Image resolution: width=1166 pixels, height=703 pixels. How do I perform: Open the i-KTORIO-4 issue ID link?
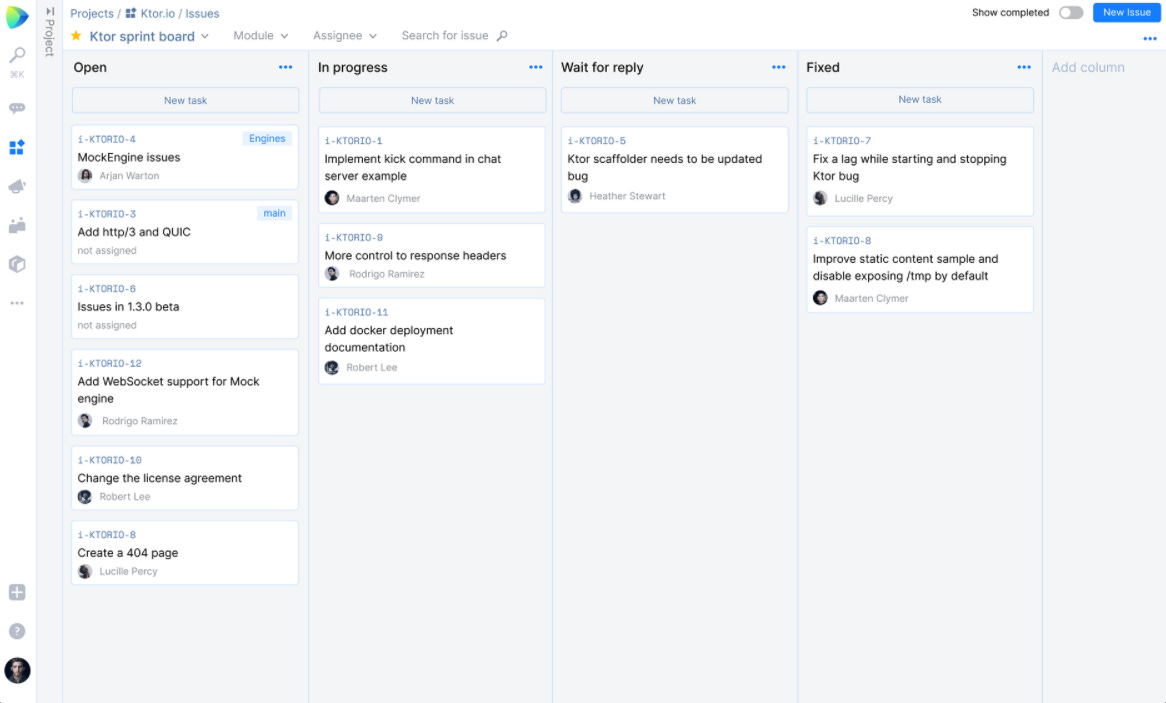point(106,139)
